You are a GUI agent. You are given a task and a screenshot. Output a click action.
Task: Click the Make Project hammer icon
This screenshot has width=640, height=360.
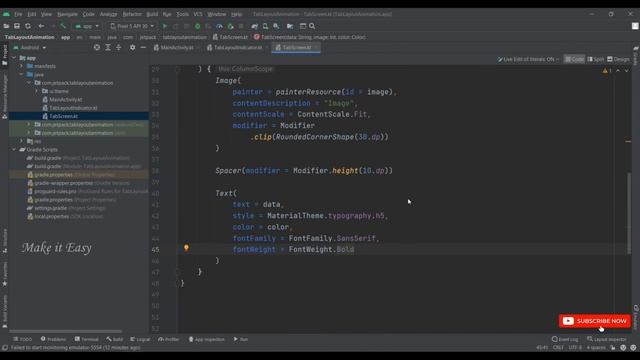pos(63,26)
